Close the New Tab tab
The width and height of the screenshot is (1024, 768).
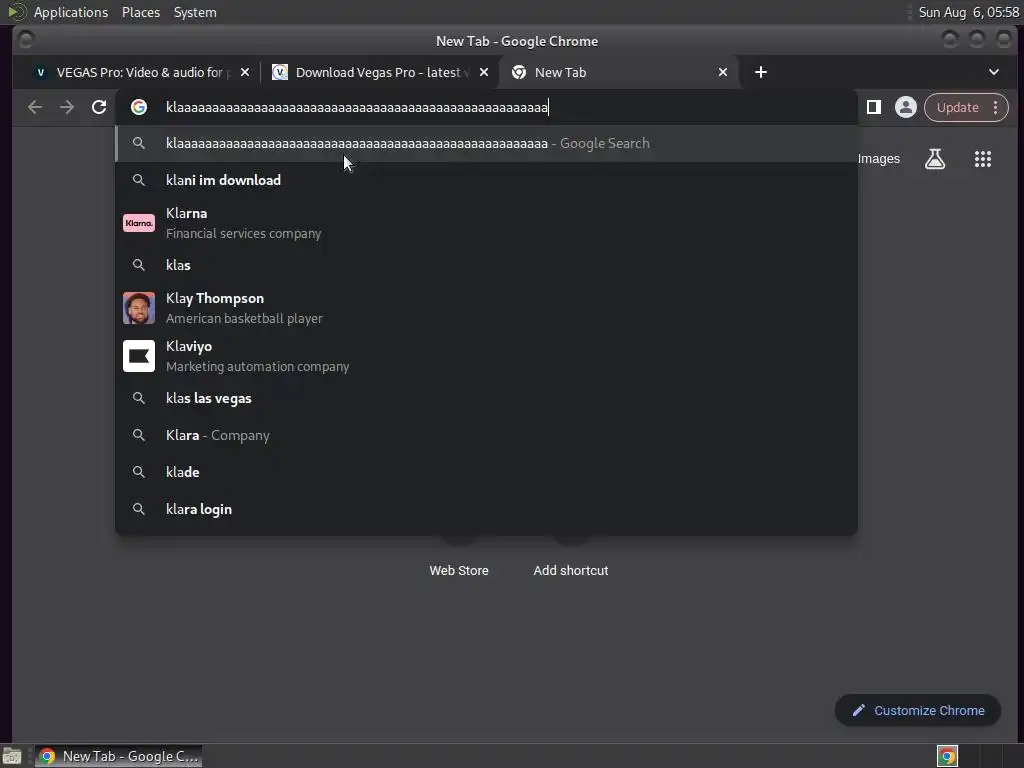point(723,72)
